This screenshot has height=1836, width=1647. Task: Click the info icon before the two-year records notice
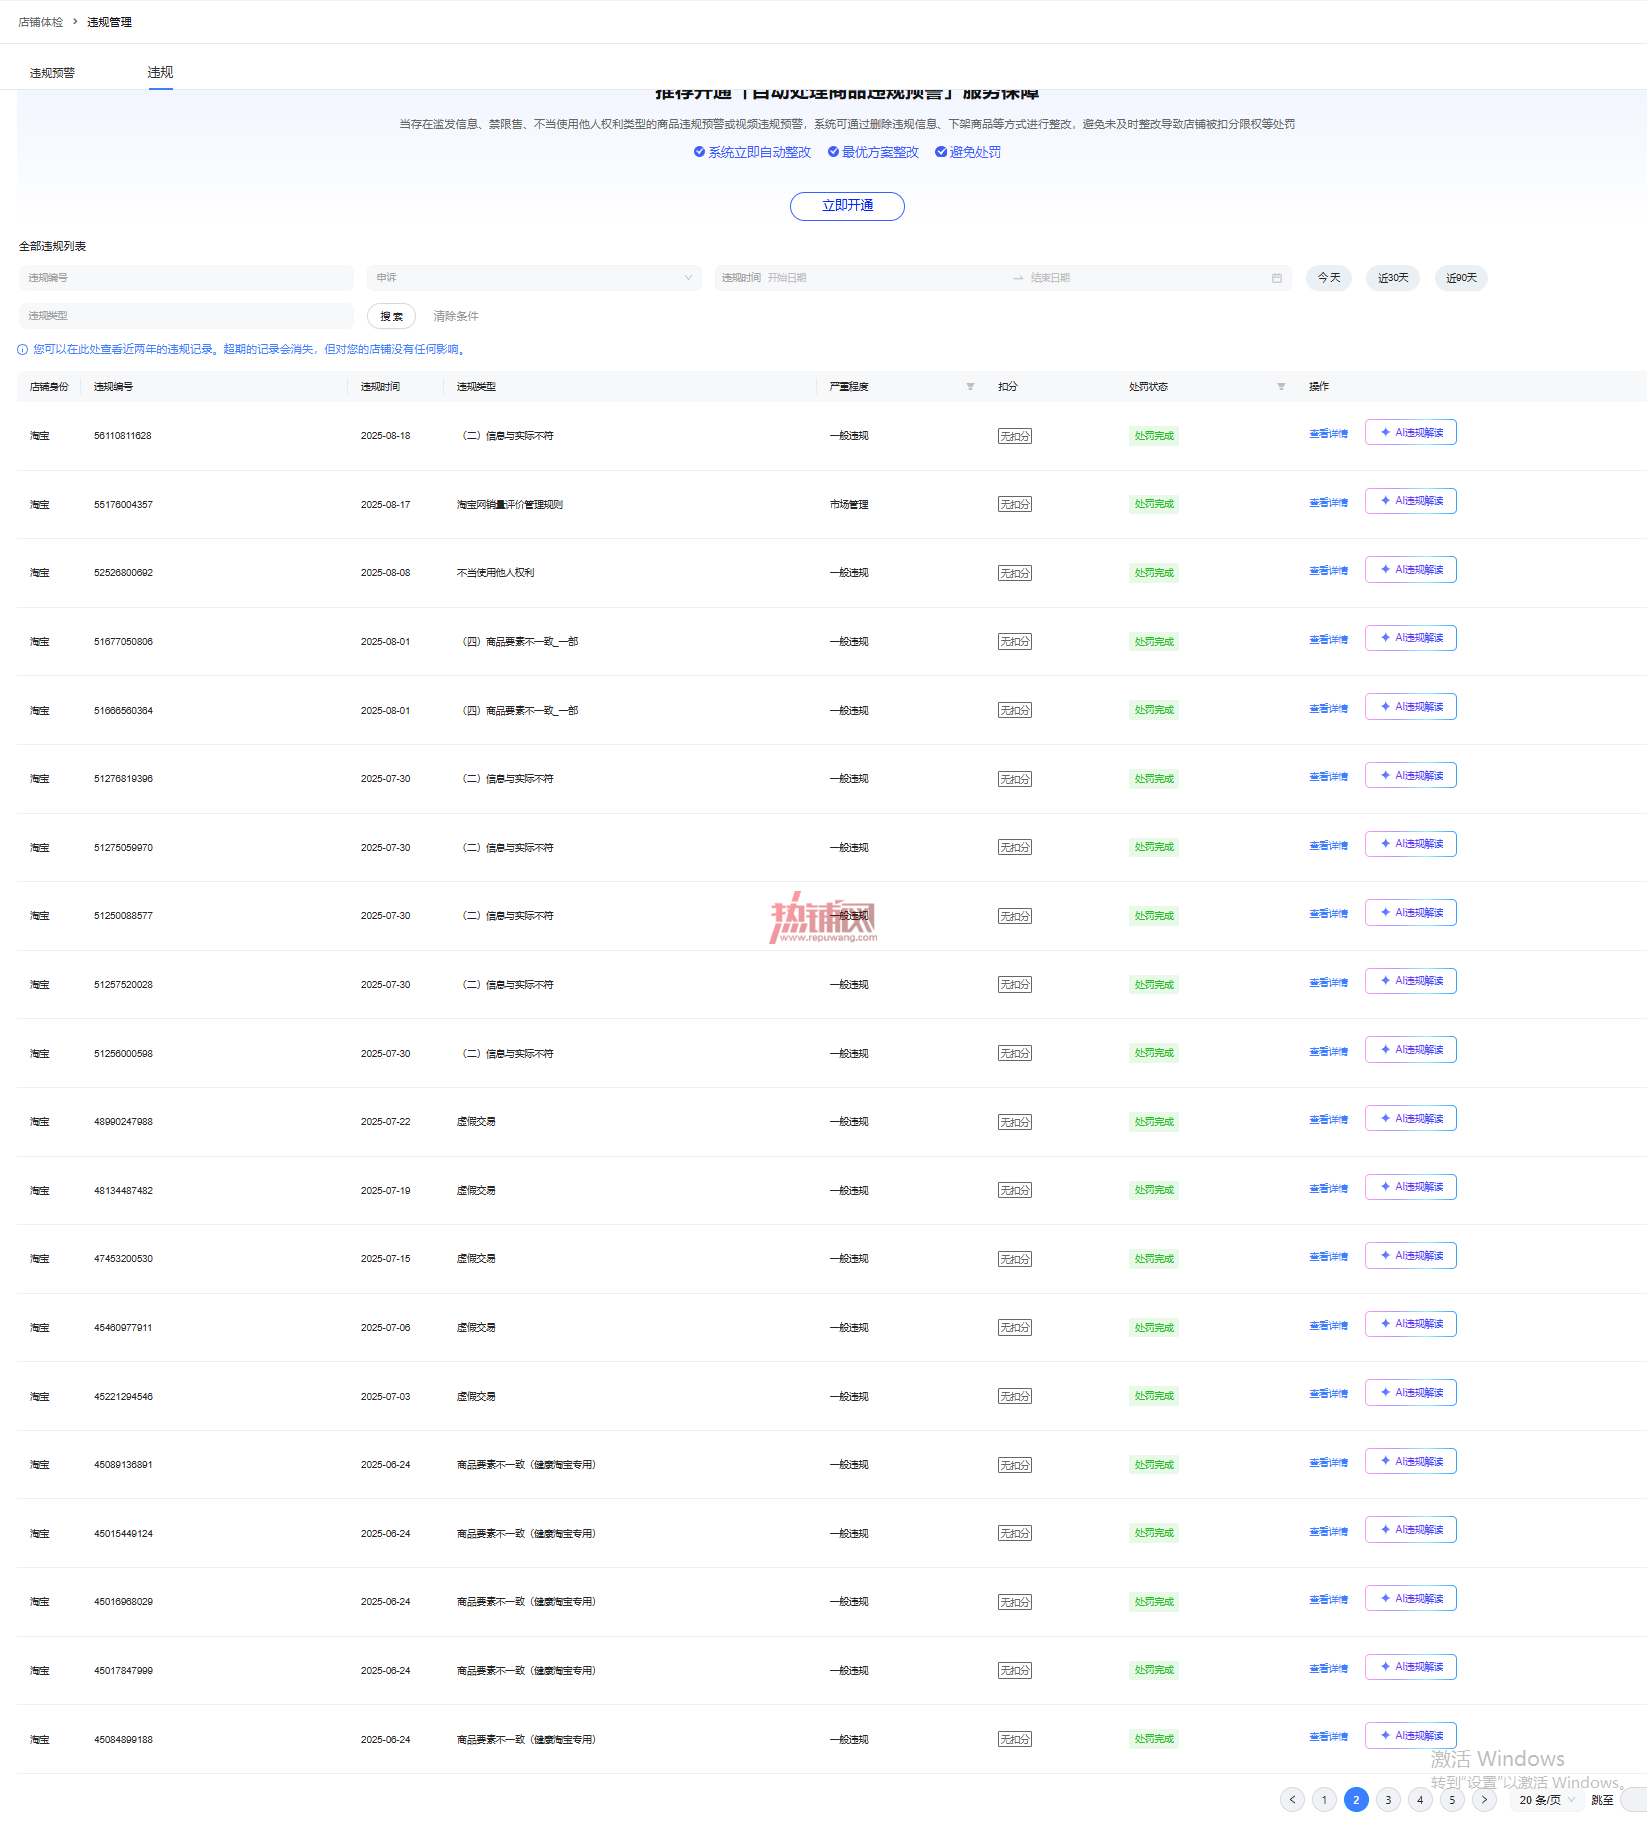23,350
